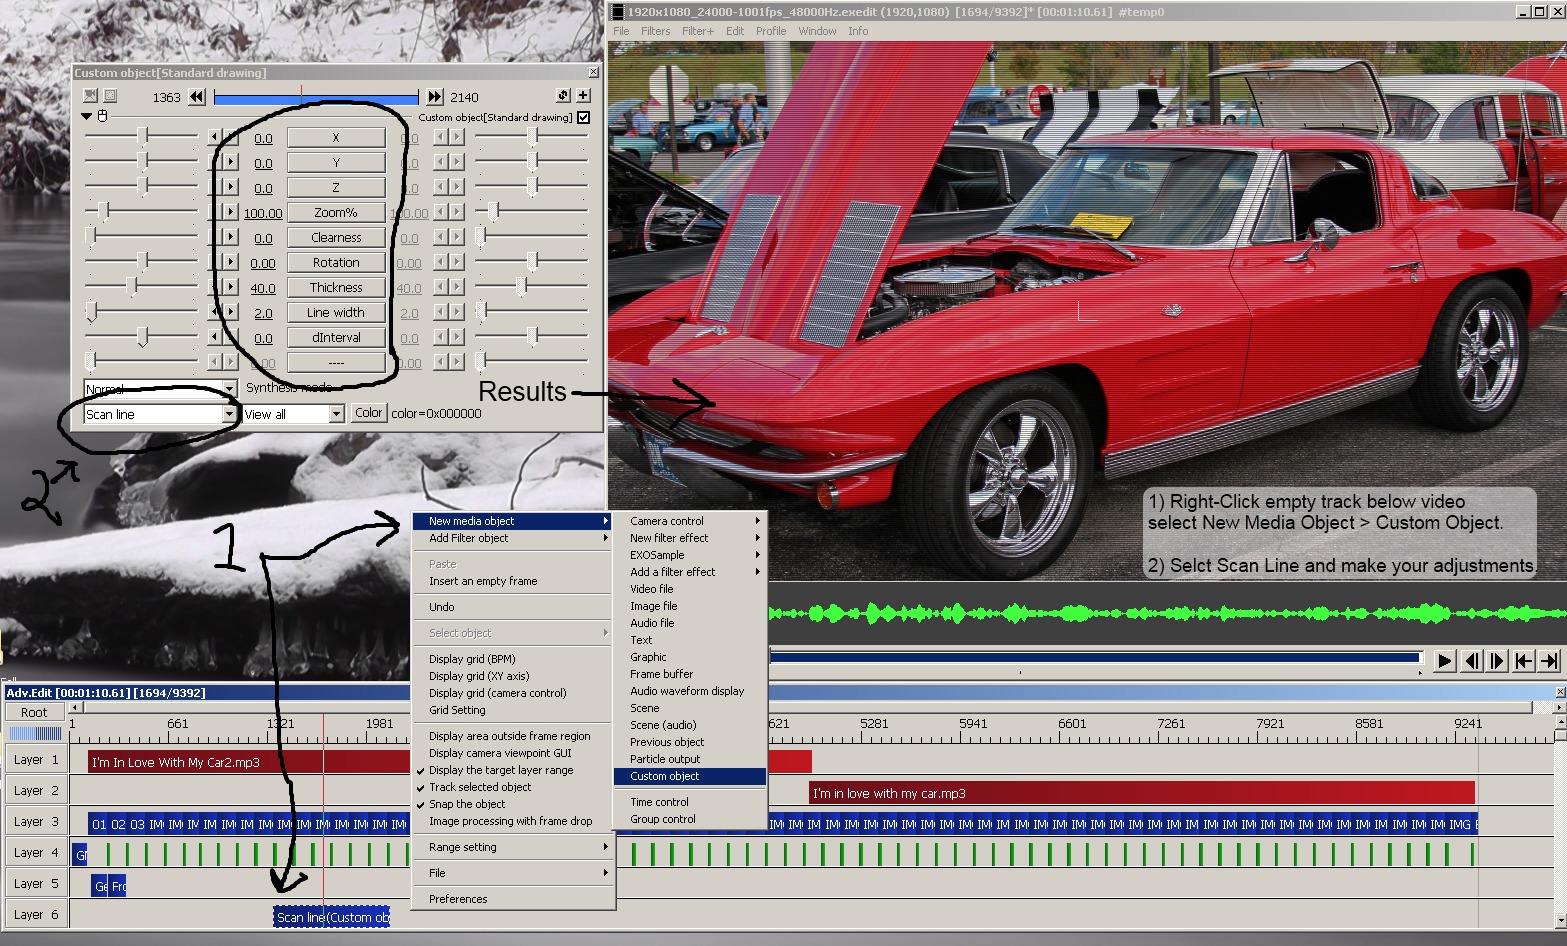Go to the object's start frame 1363
Screen dimensions: 1567x946
point(197,97)
